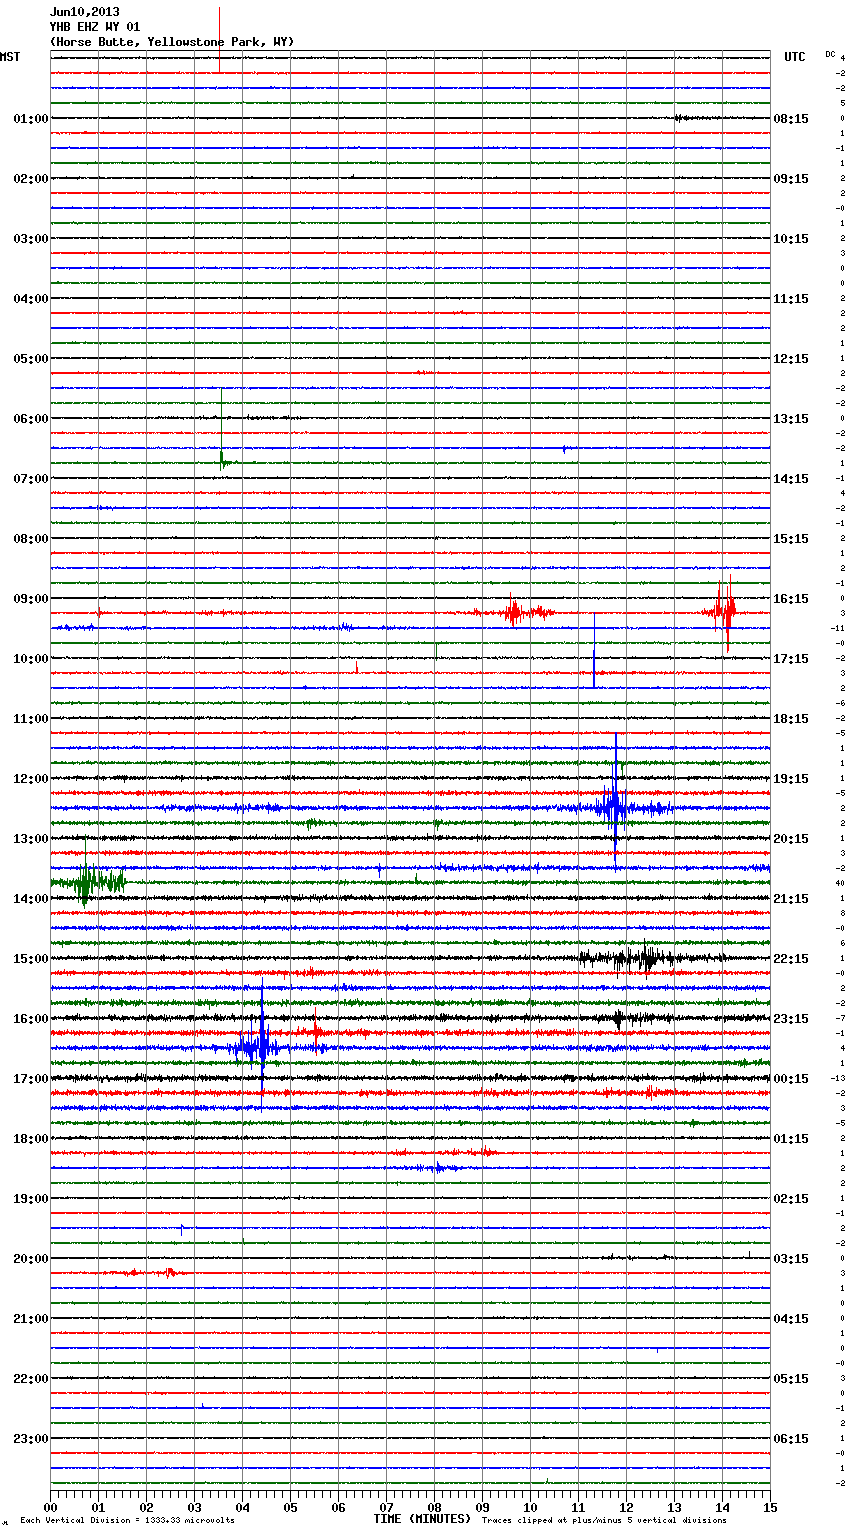Click the 09:15 UTC time label
Image resolution: width=850 pixels, height=1534 pixels.
click(x=791, y=179)
